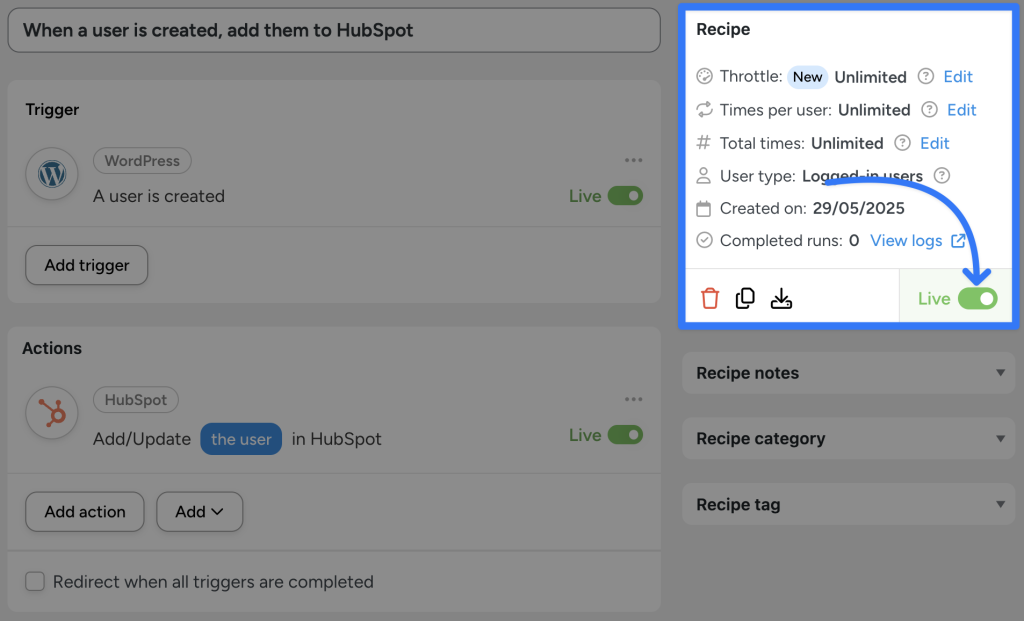
Task: Open the trigger options three-dot menu
Action: (633, 160)
